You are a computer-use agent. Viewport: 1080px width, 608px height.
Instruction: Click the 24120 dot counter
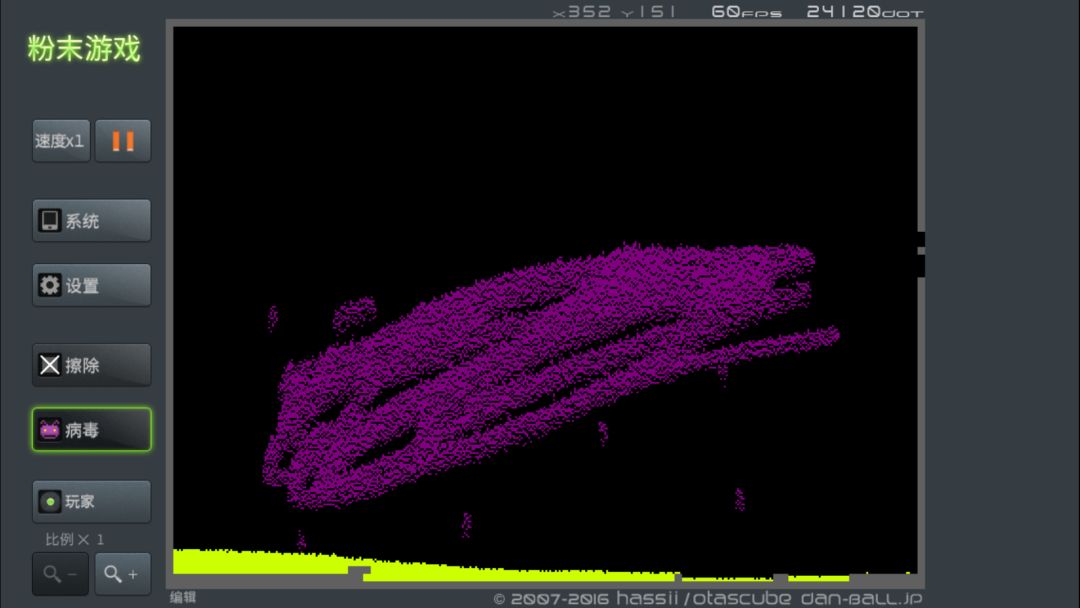pos(865,12)
